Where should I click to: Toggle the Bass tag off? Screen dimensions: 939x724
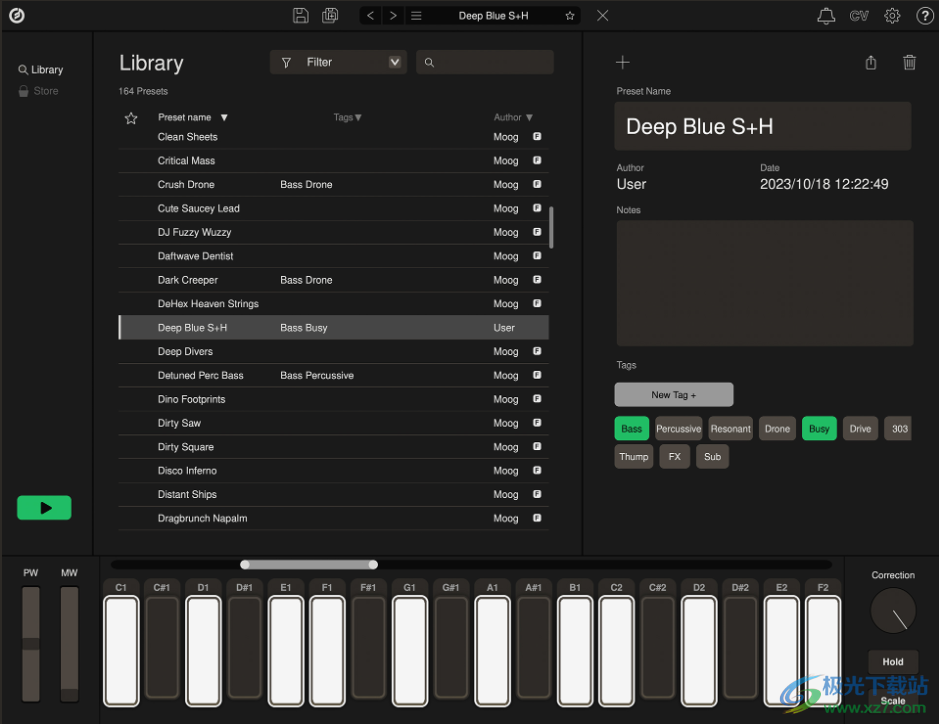click(631, 429)
